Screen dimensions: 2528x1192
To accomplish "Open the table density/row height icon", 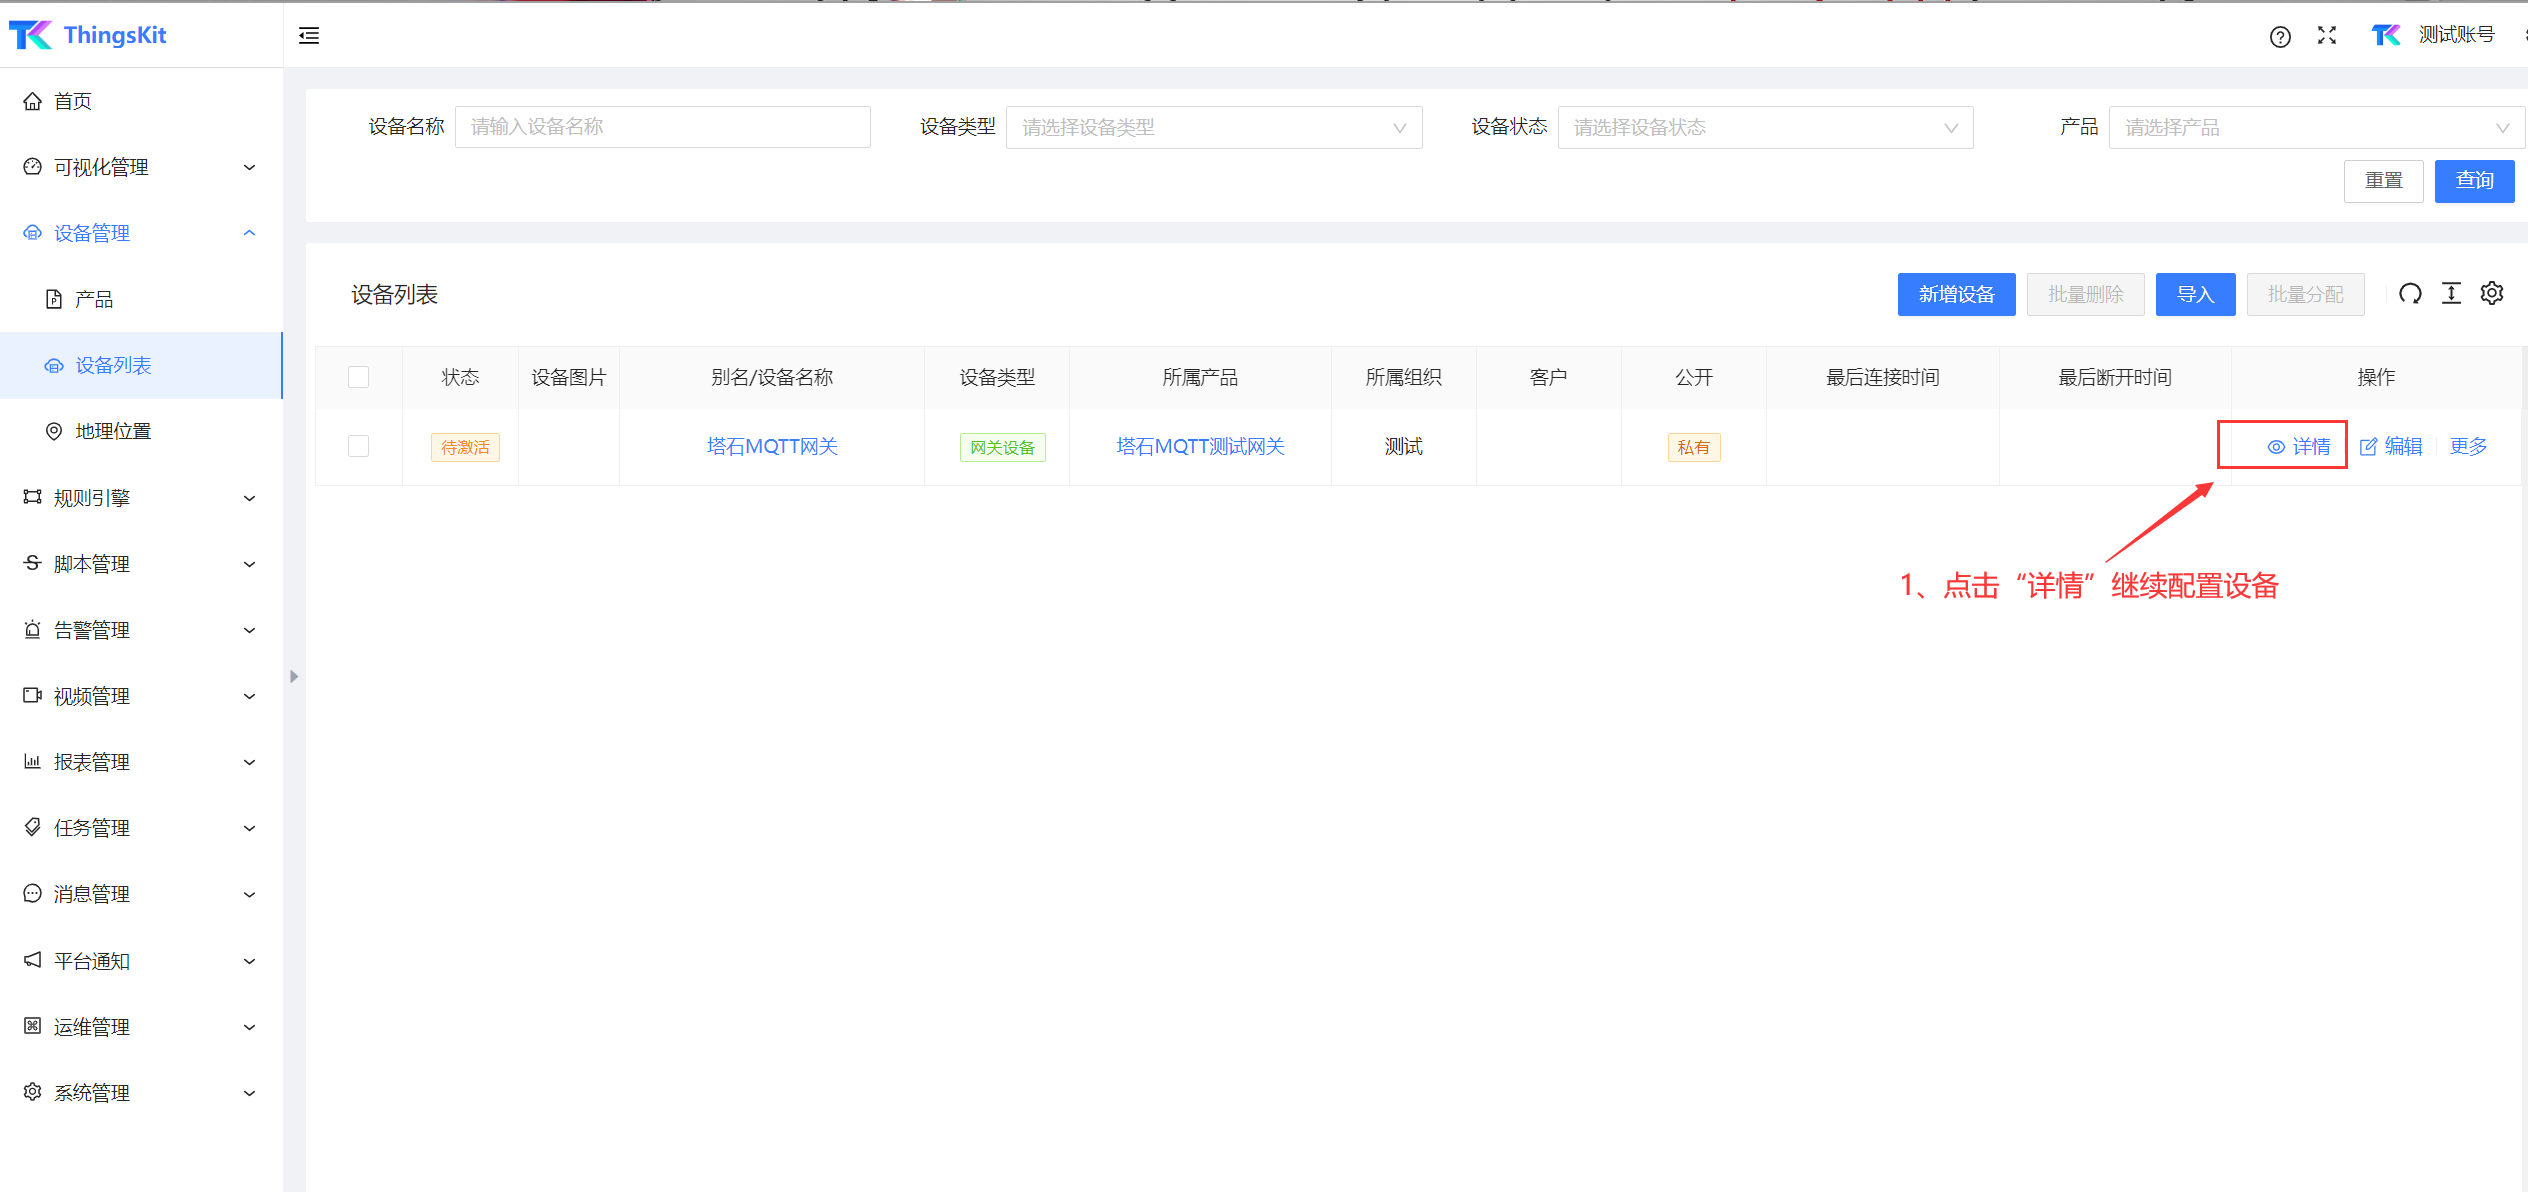I will tap(2451, 294).
